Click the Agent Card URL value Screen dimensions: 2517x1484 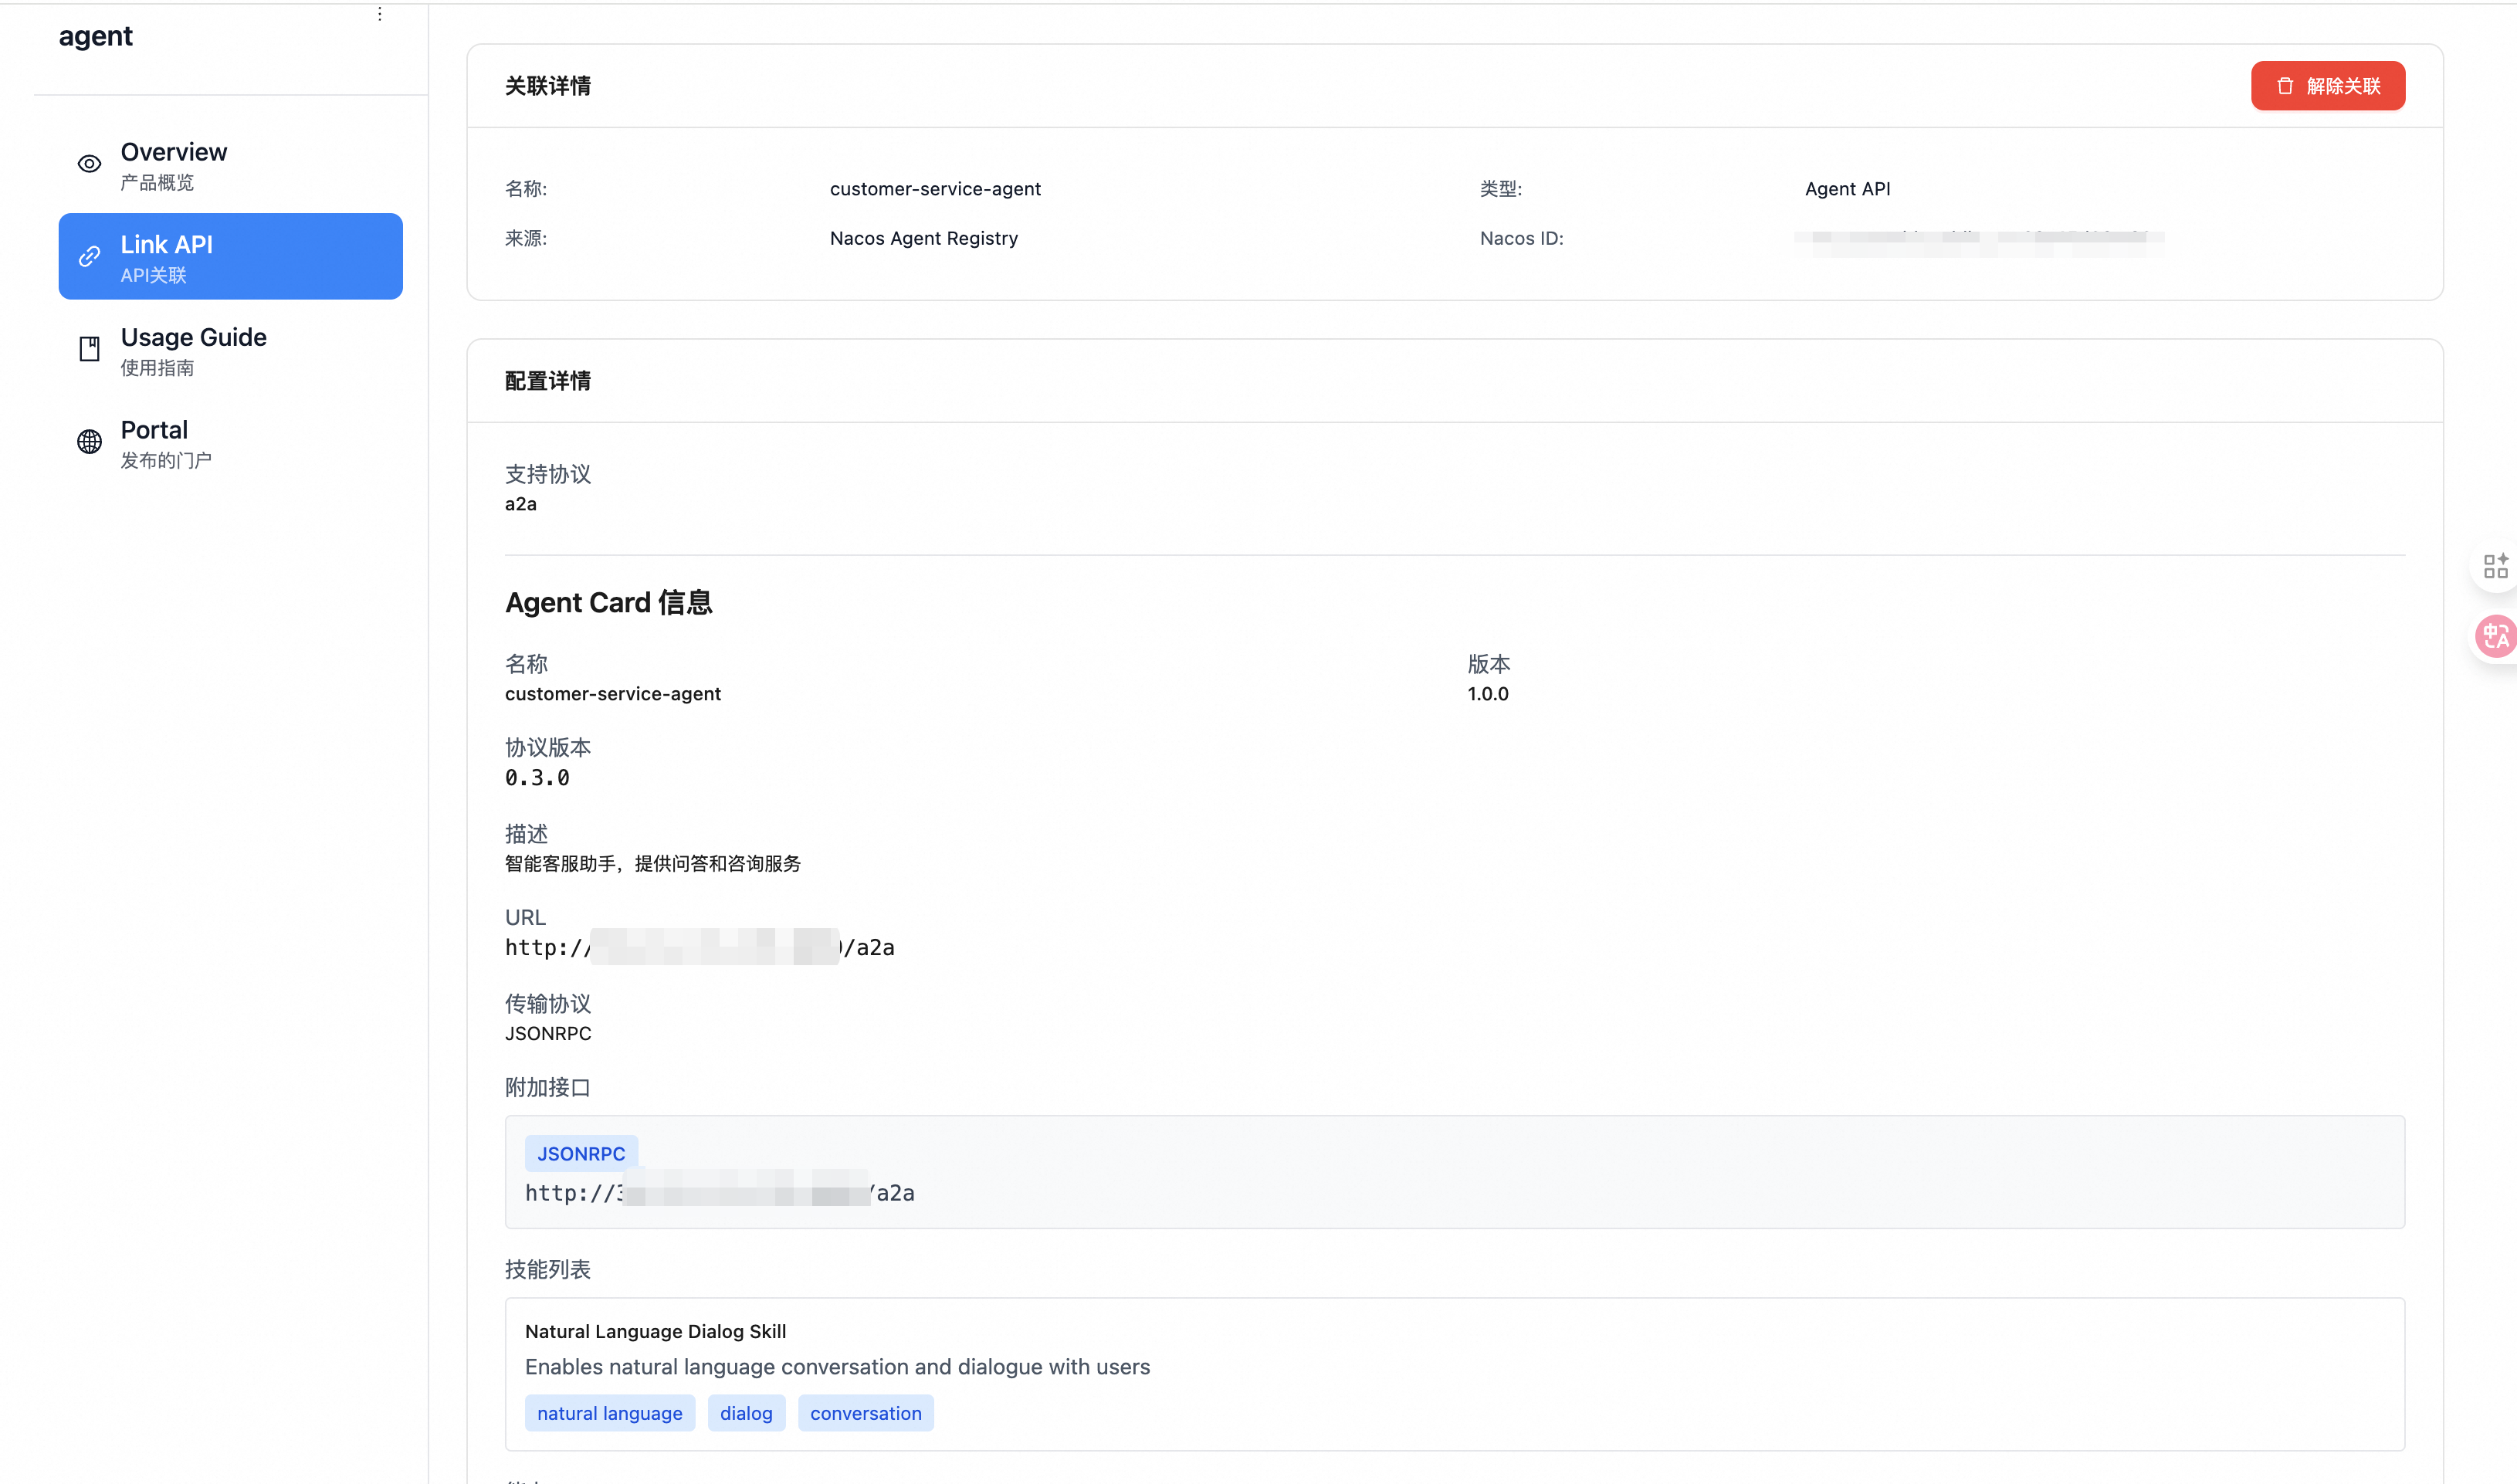(x=699, y=947)
